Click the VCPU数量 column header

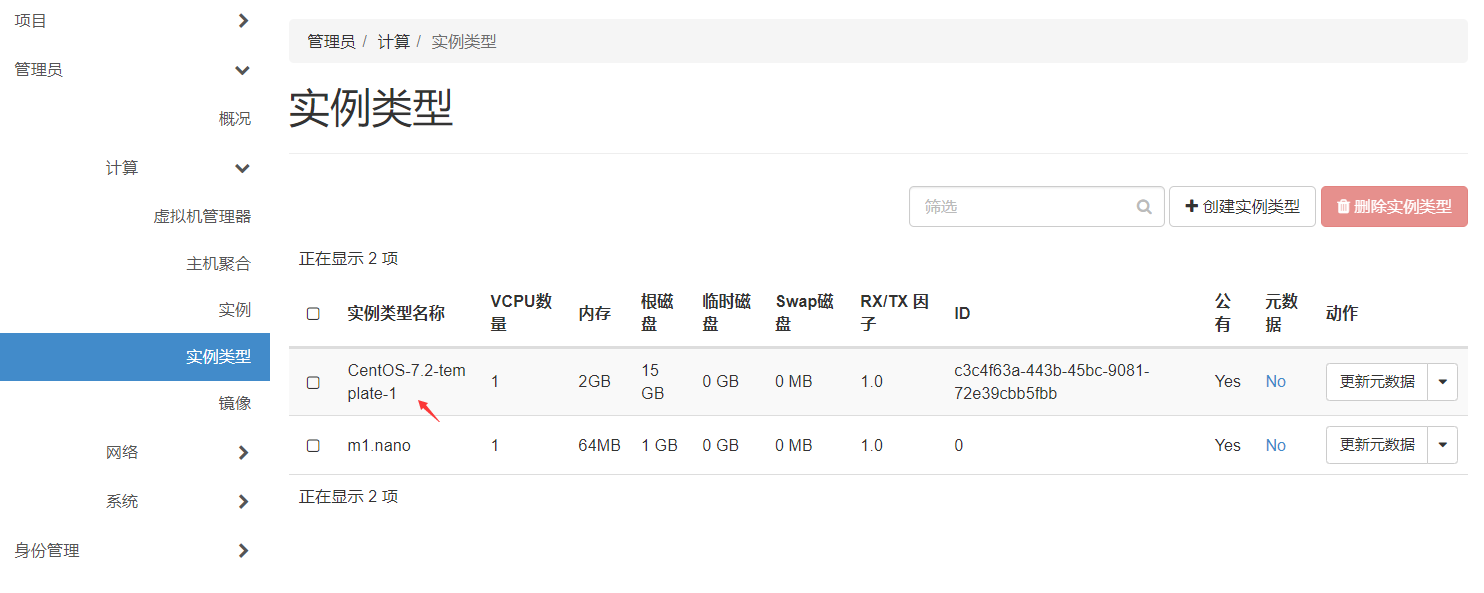click(x=521, y=313)
